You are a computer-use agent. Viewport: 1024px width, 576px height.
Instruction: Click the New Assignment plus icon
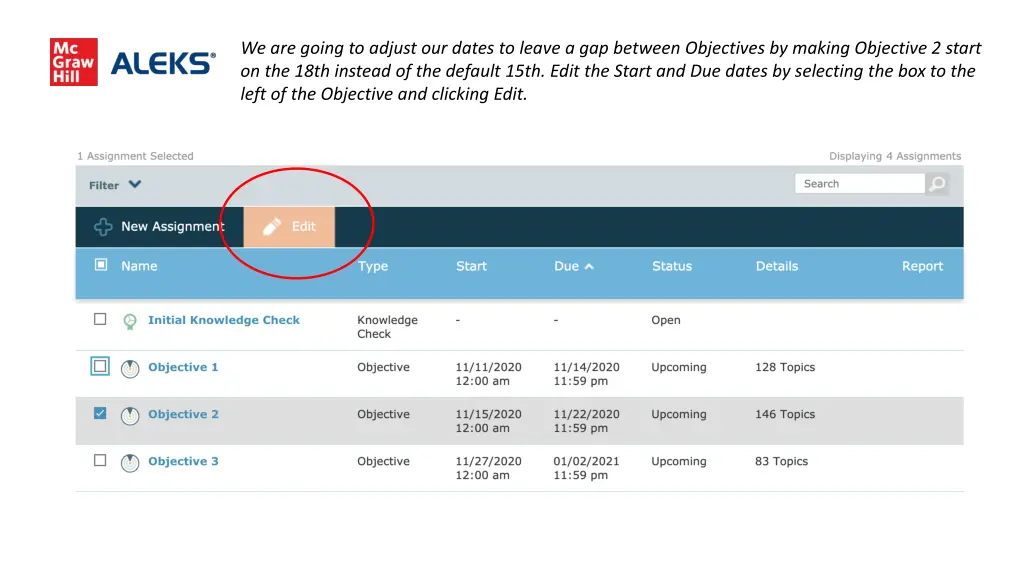pyautogui.click(x=103, y=227)
